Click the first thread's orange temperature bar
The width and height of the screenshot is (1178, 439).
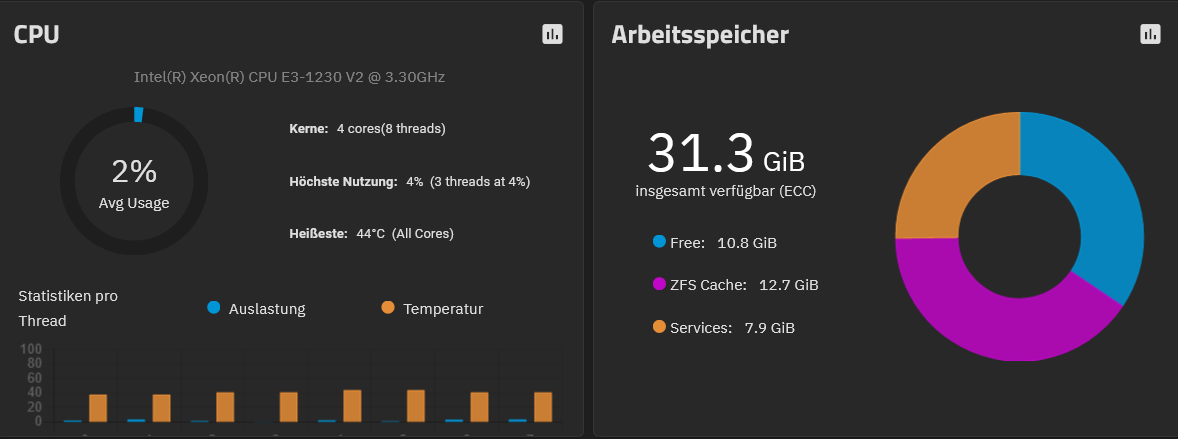[x=98, y=407]
